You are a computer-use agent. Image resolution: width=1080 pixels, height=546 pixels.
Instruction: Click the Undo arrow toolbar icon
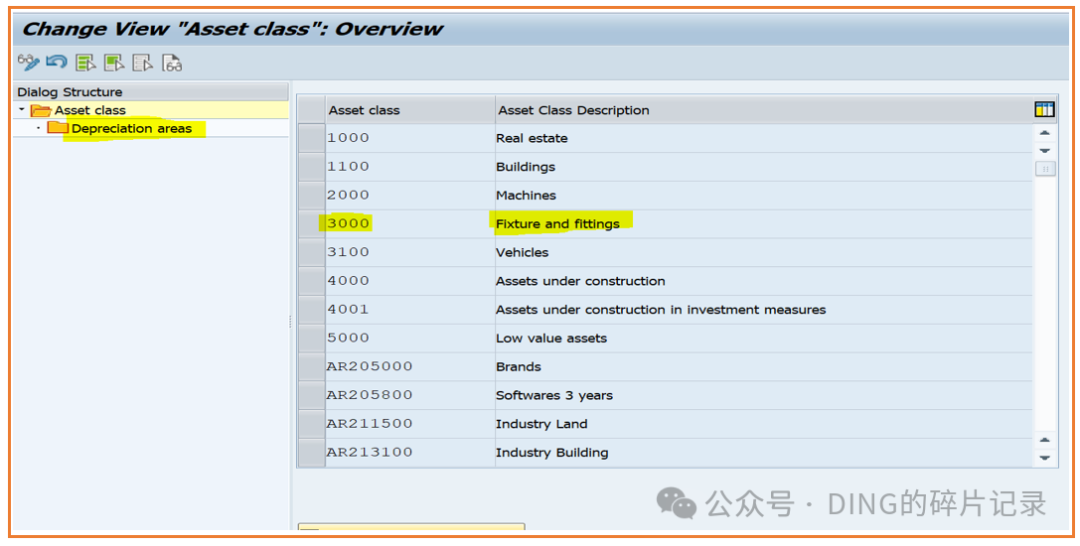tap(56, 62)
